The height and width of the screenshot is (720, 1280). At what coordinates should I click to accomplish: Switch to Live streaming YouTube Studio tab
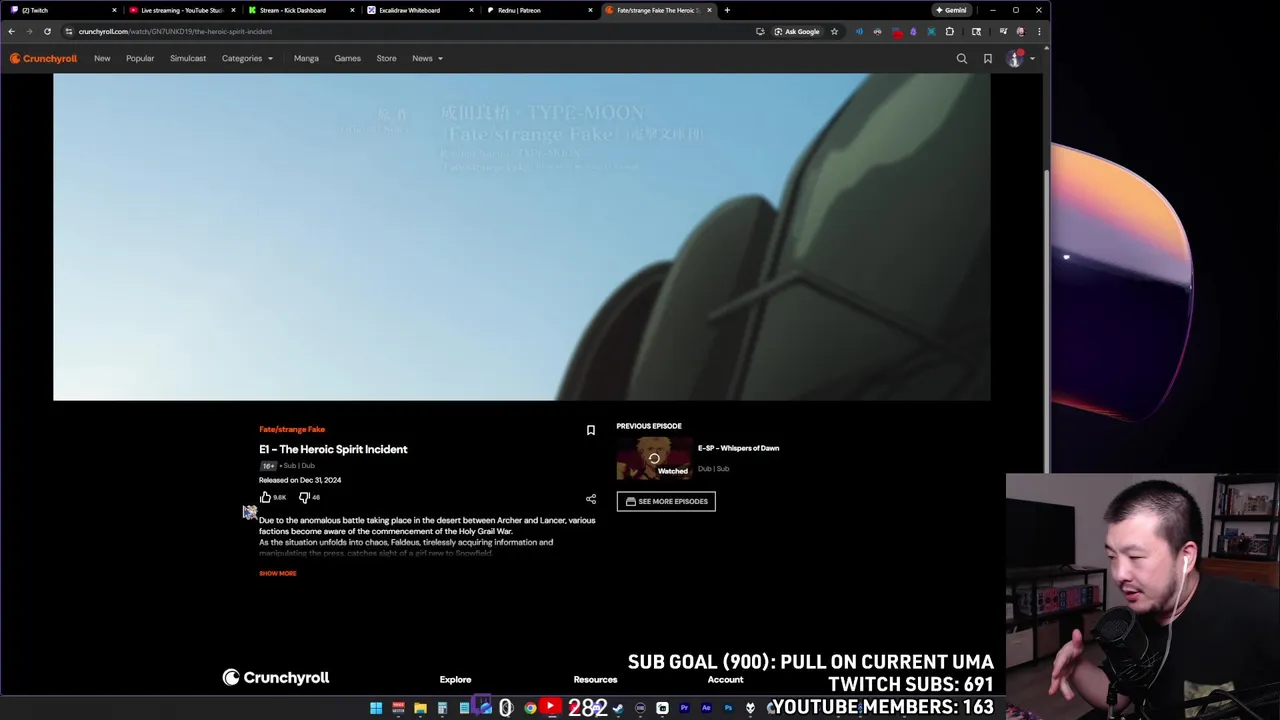(182, 10)
